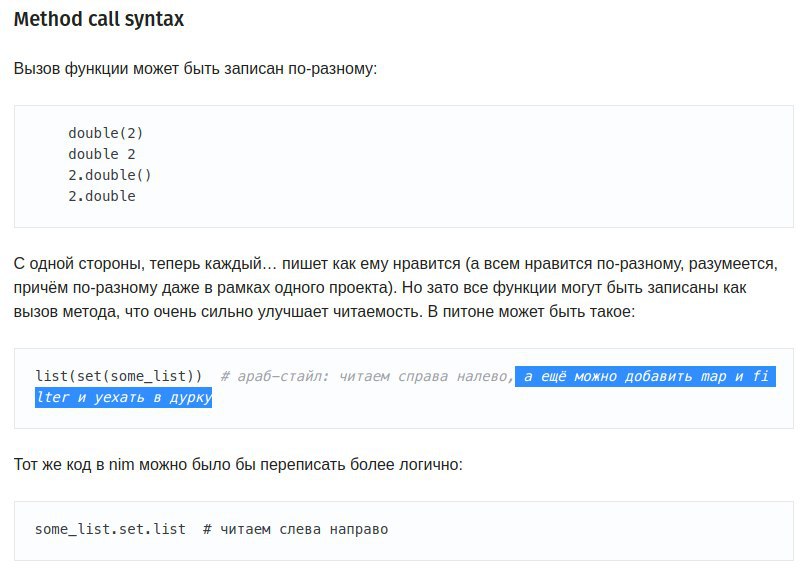Click the sentence 'Тот же код в nim'
Screen dimensions: 808x580
[x=238, y=465]
